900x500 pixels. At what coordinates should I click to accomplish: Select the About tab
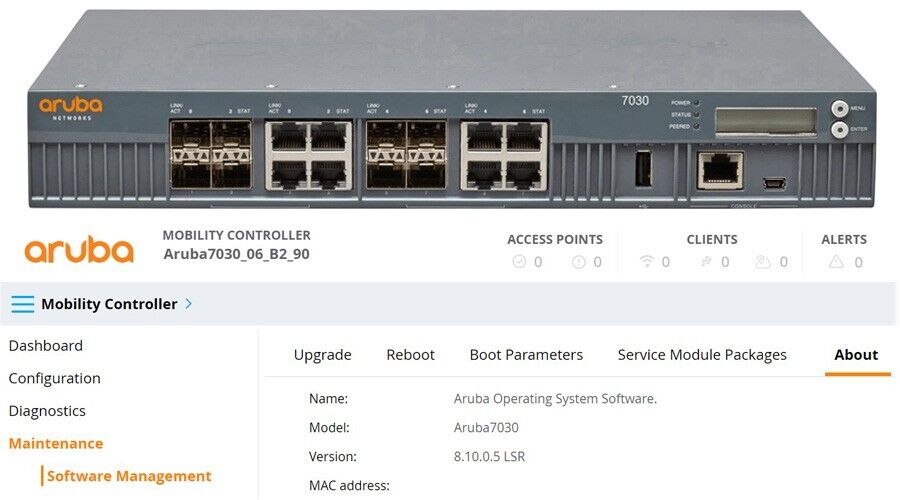pyautogui.click(x=856, y=355)
